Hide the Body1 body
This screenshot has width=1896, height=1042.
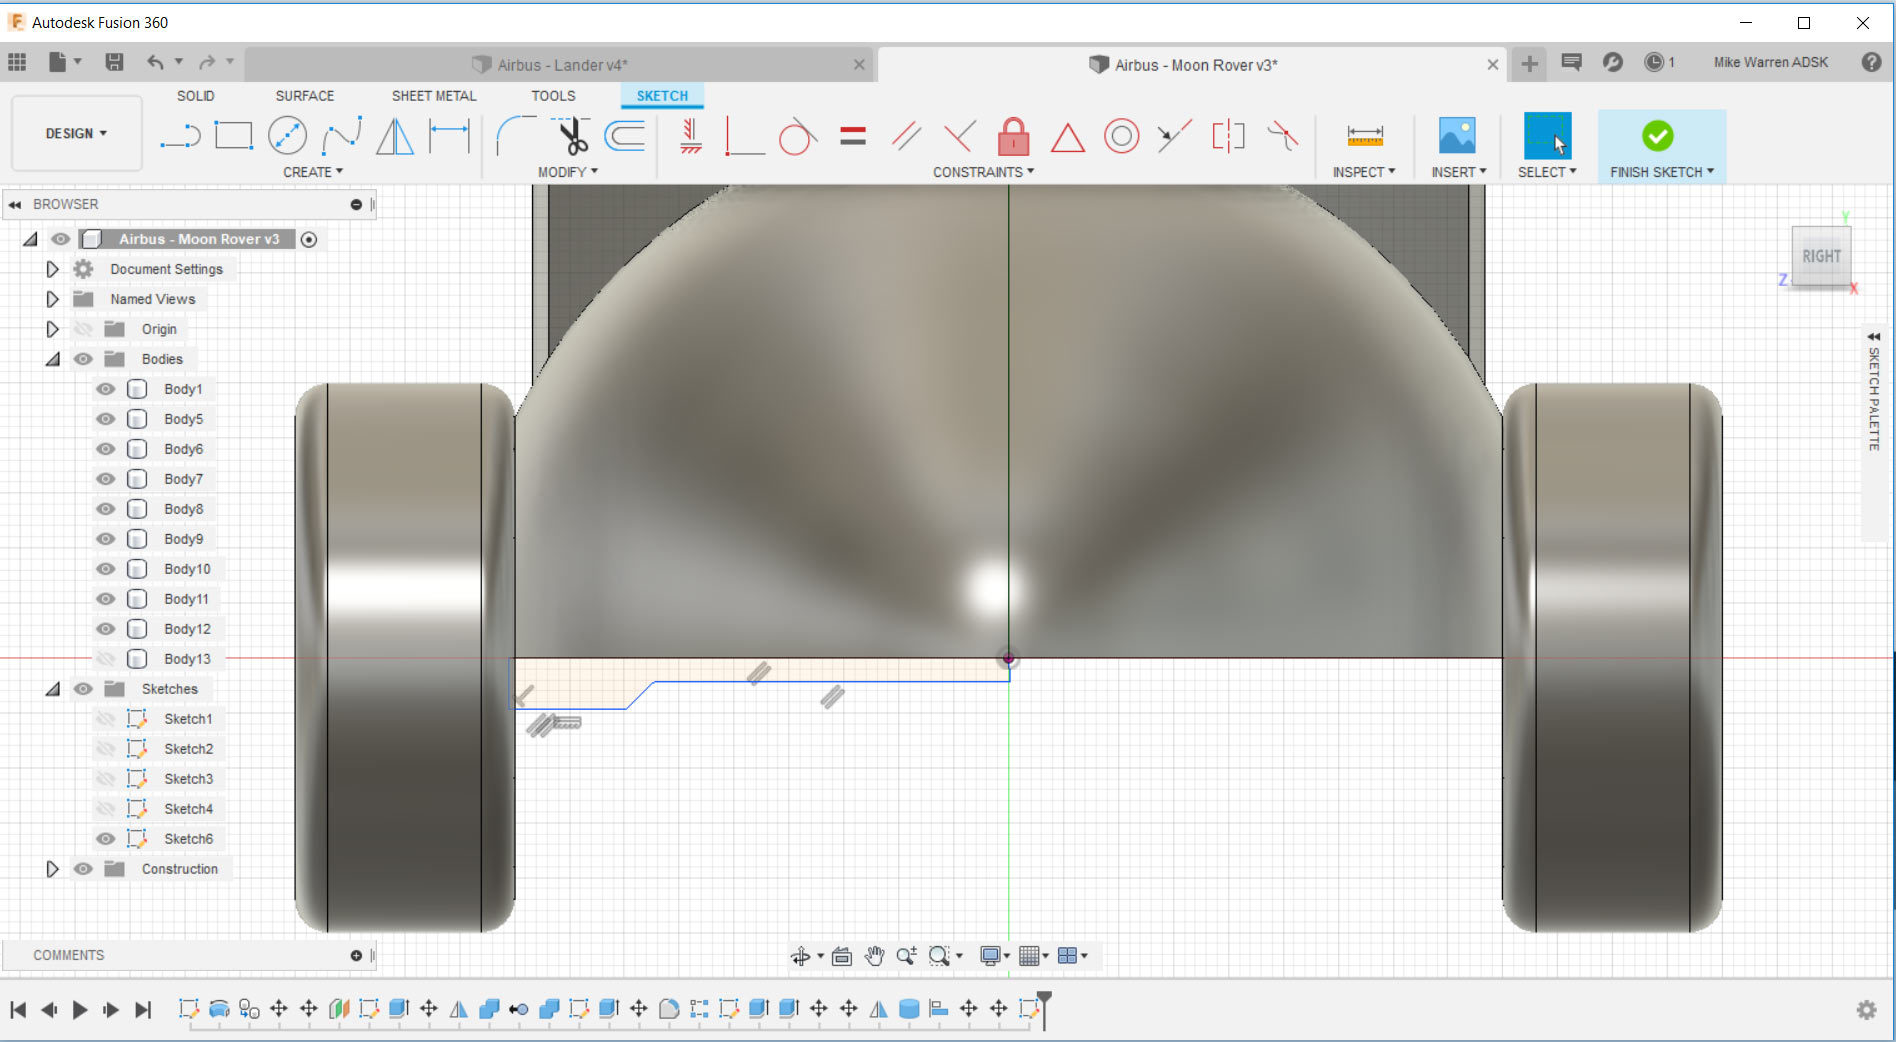coord(105,389)
